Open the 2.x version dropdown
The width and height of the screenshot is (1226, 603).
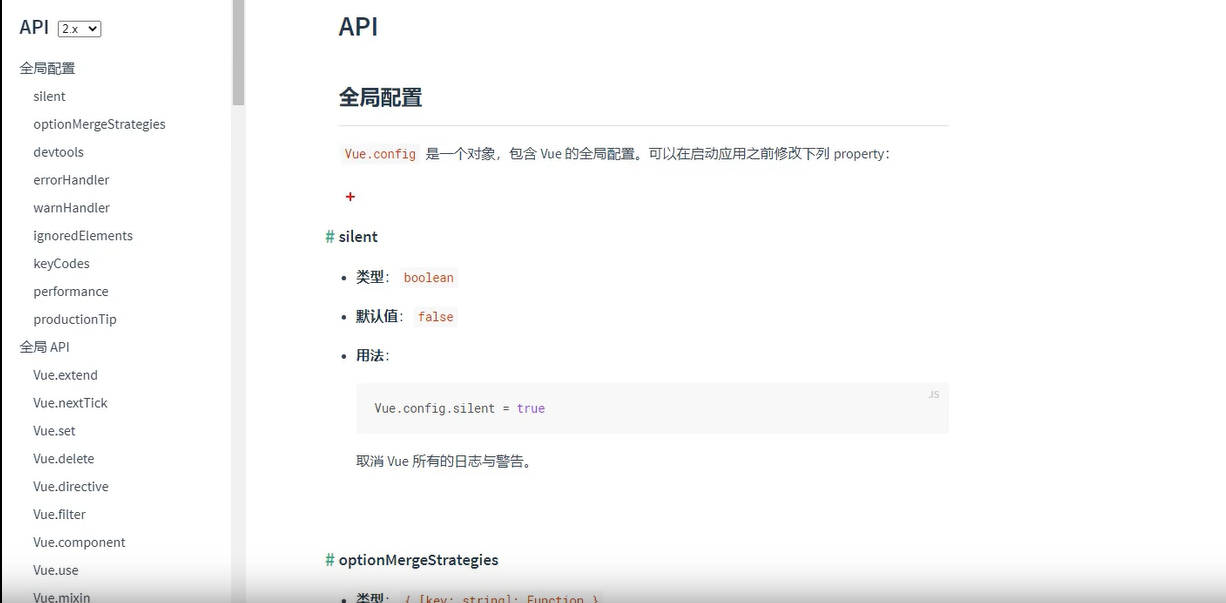click(x=80, y=29)
